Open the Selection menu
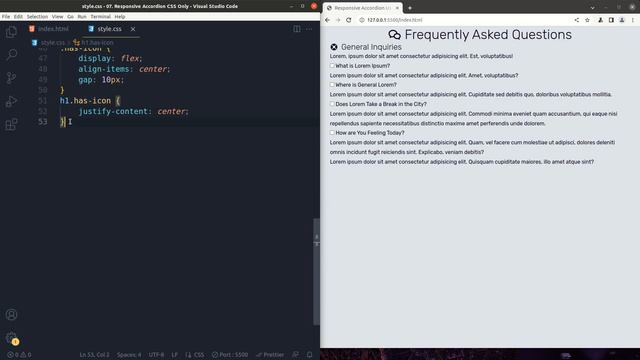The image size is (640, 360). pos(37,17)
